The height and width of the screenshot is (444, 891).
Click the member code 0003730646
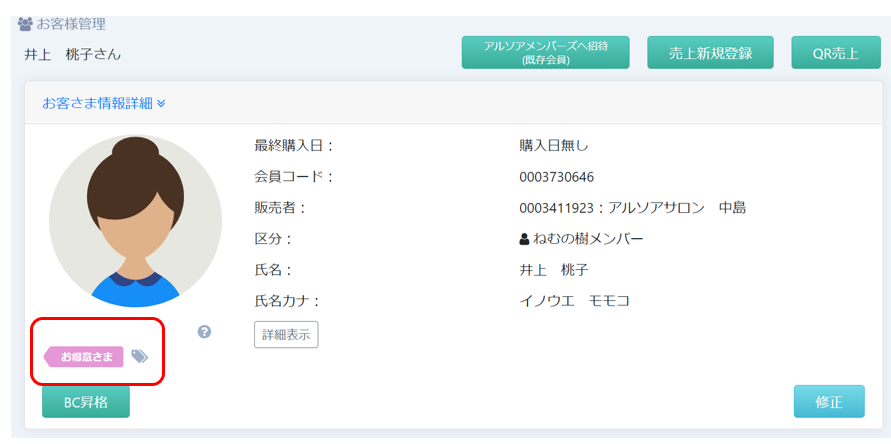(556, 177)
